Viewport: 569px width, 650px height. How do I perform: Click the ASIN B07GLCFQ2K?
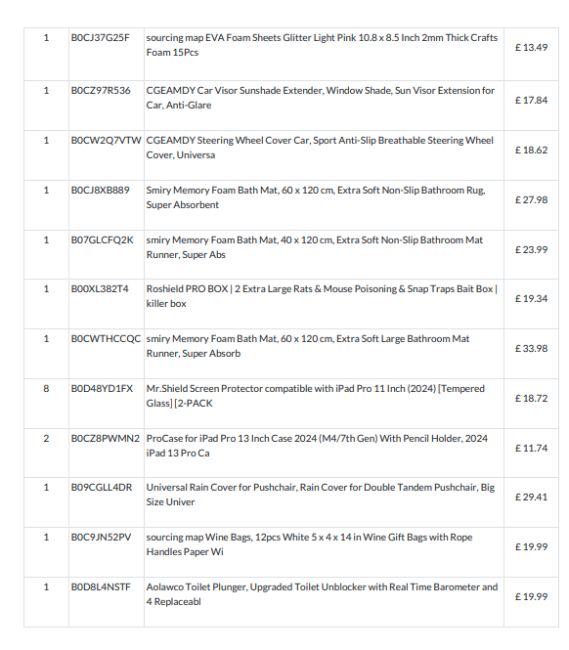coord(102,240)
